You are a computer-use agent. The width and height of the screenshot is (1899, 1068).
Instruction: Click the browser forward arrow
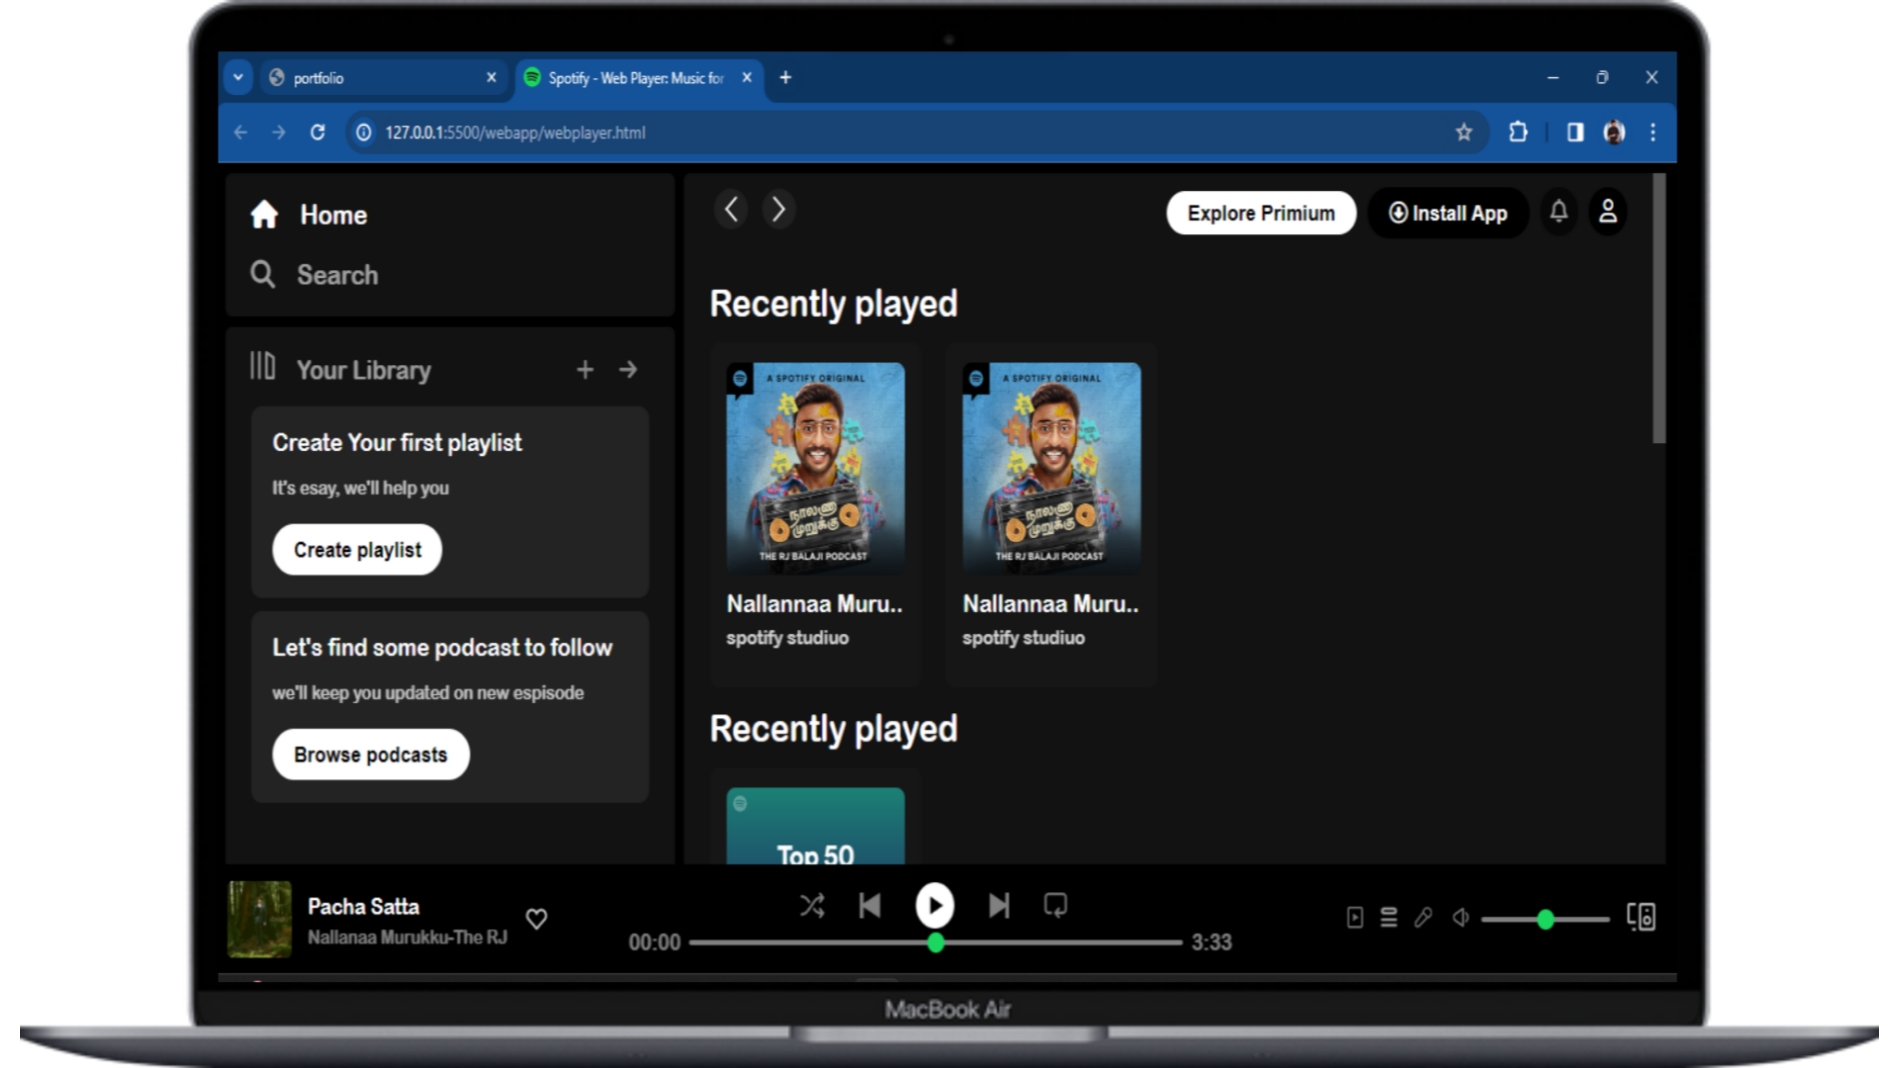(x=278, y=132)
